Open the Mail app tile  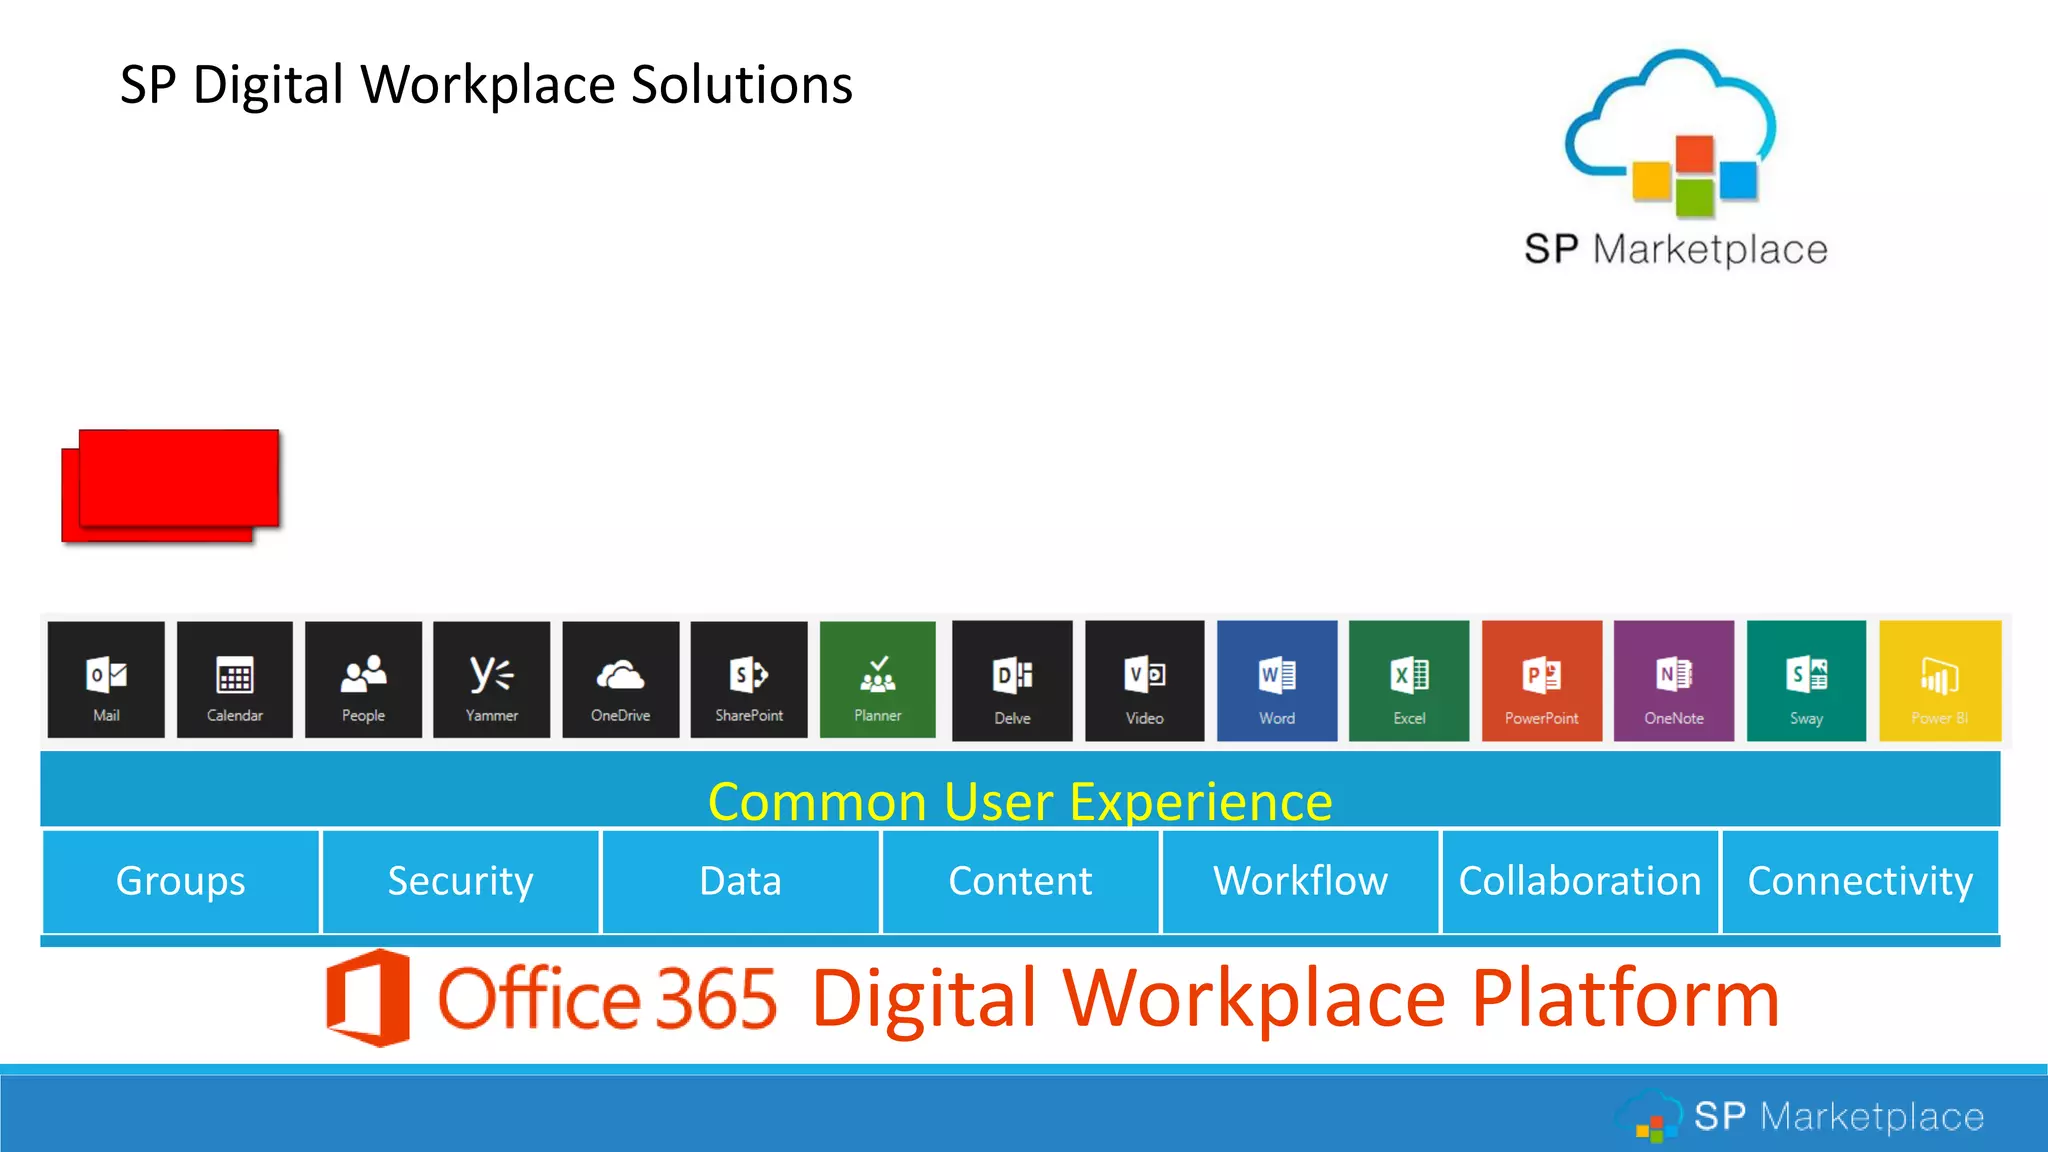(x=106, y=680)
